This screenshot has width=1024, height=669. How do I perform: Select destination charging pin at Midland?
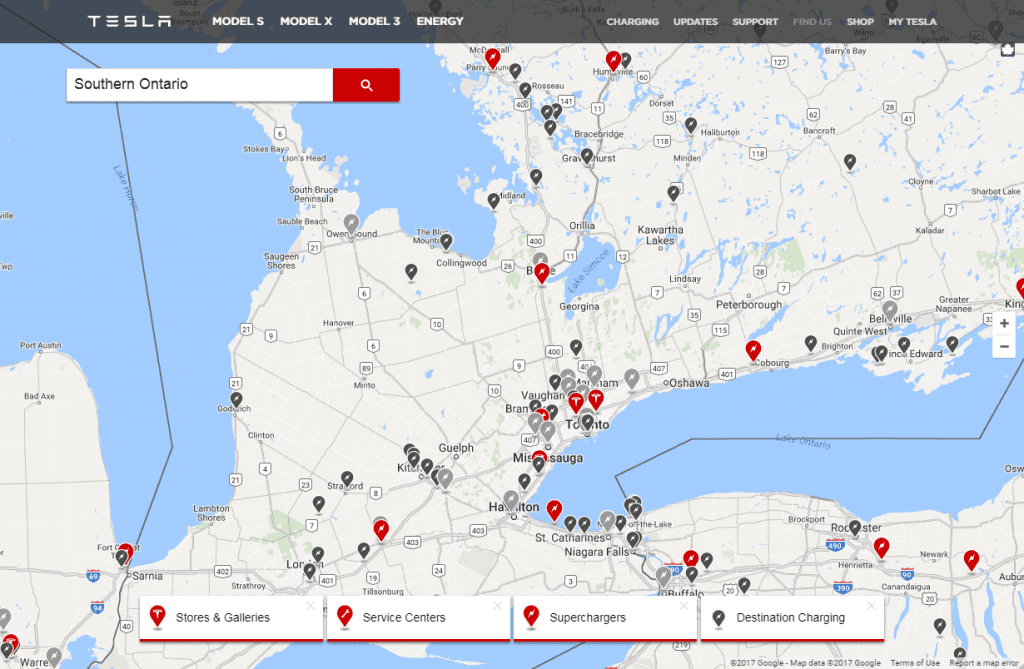pos(494,201)
